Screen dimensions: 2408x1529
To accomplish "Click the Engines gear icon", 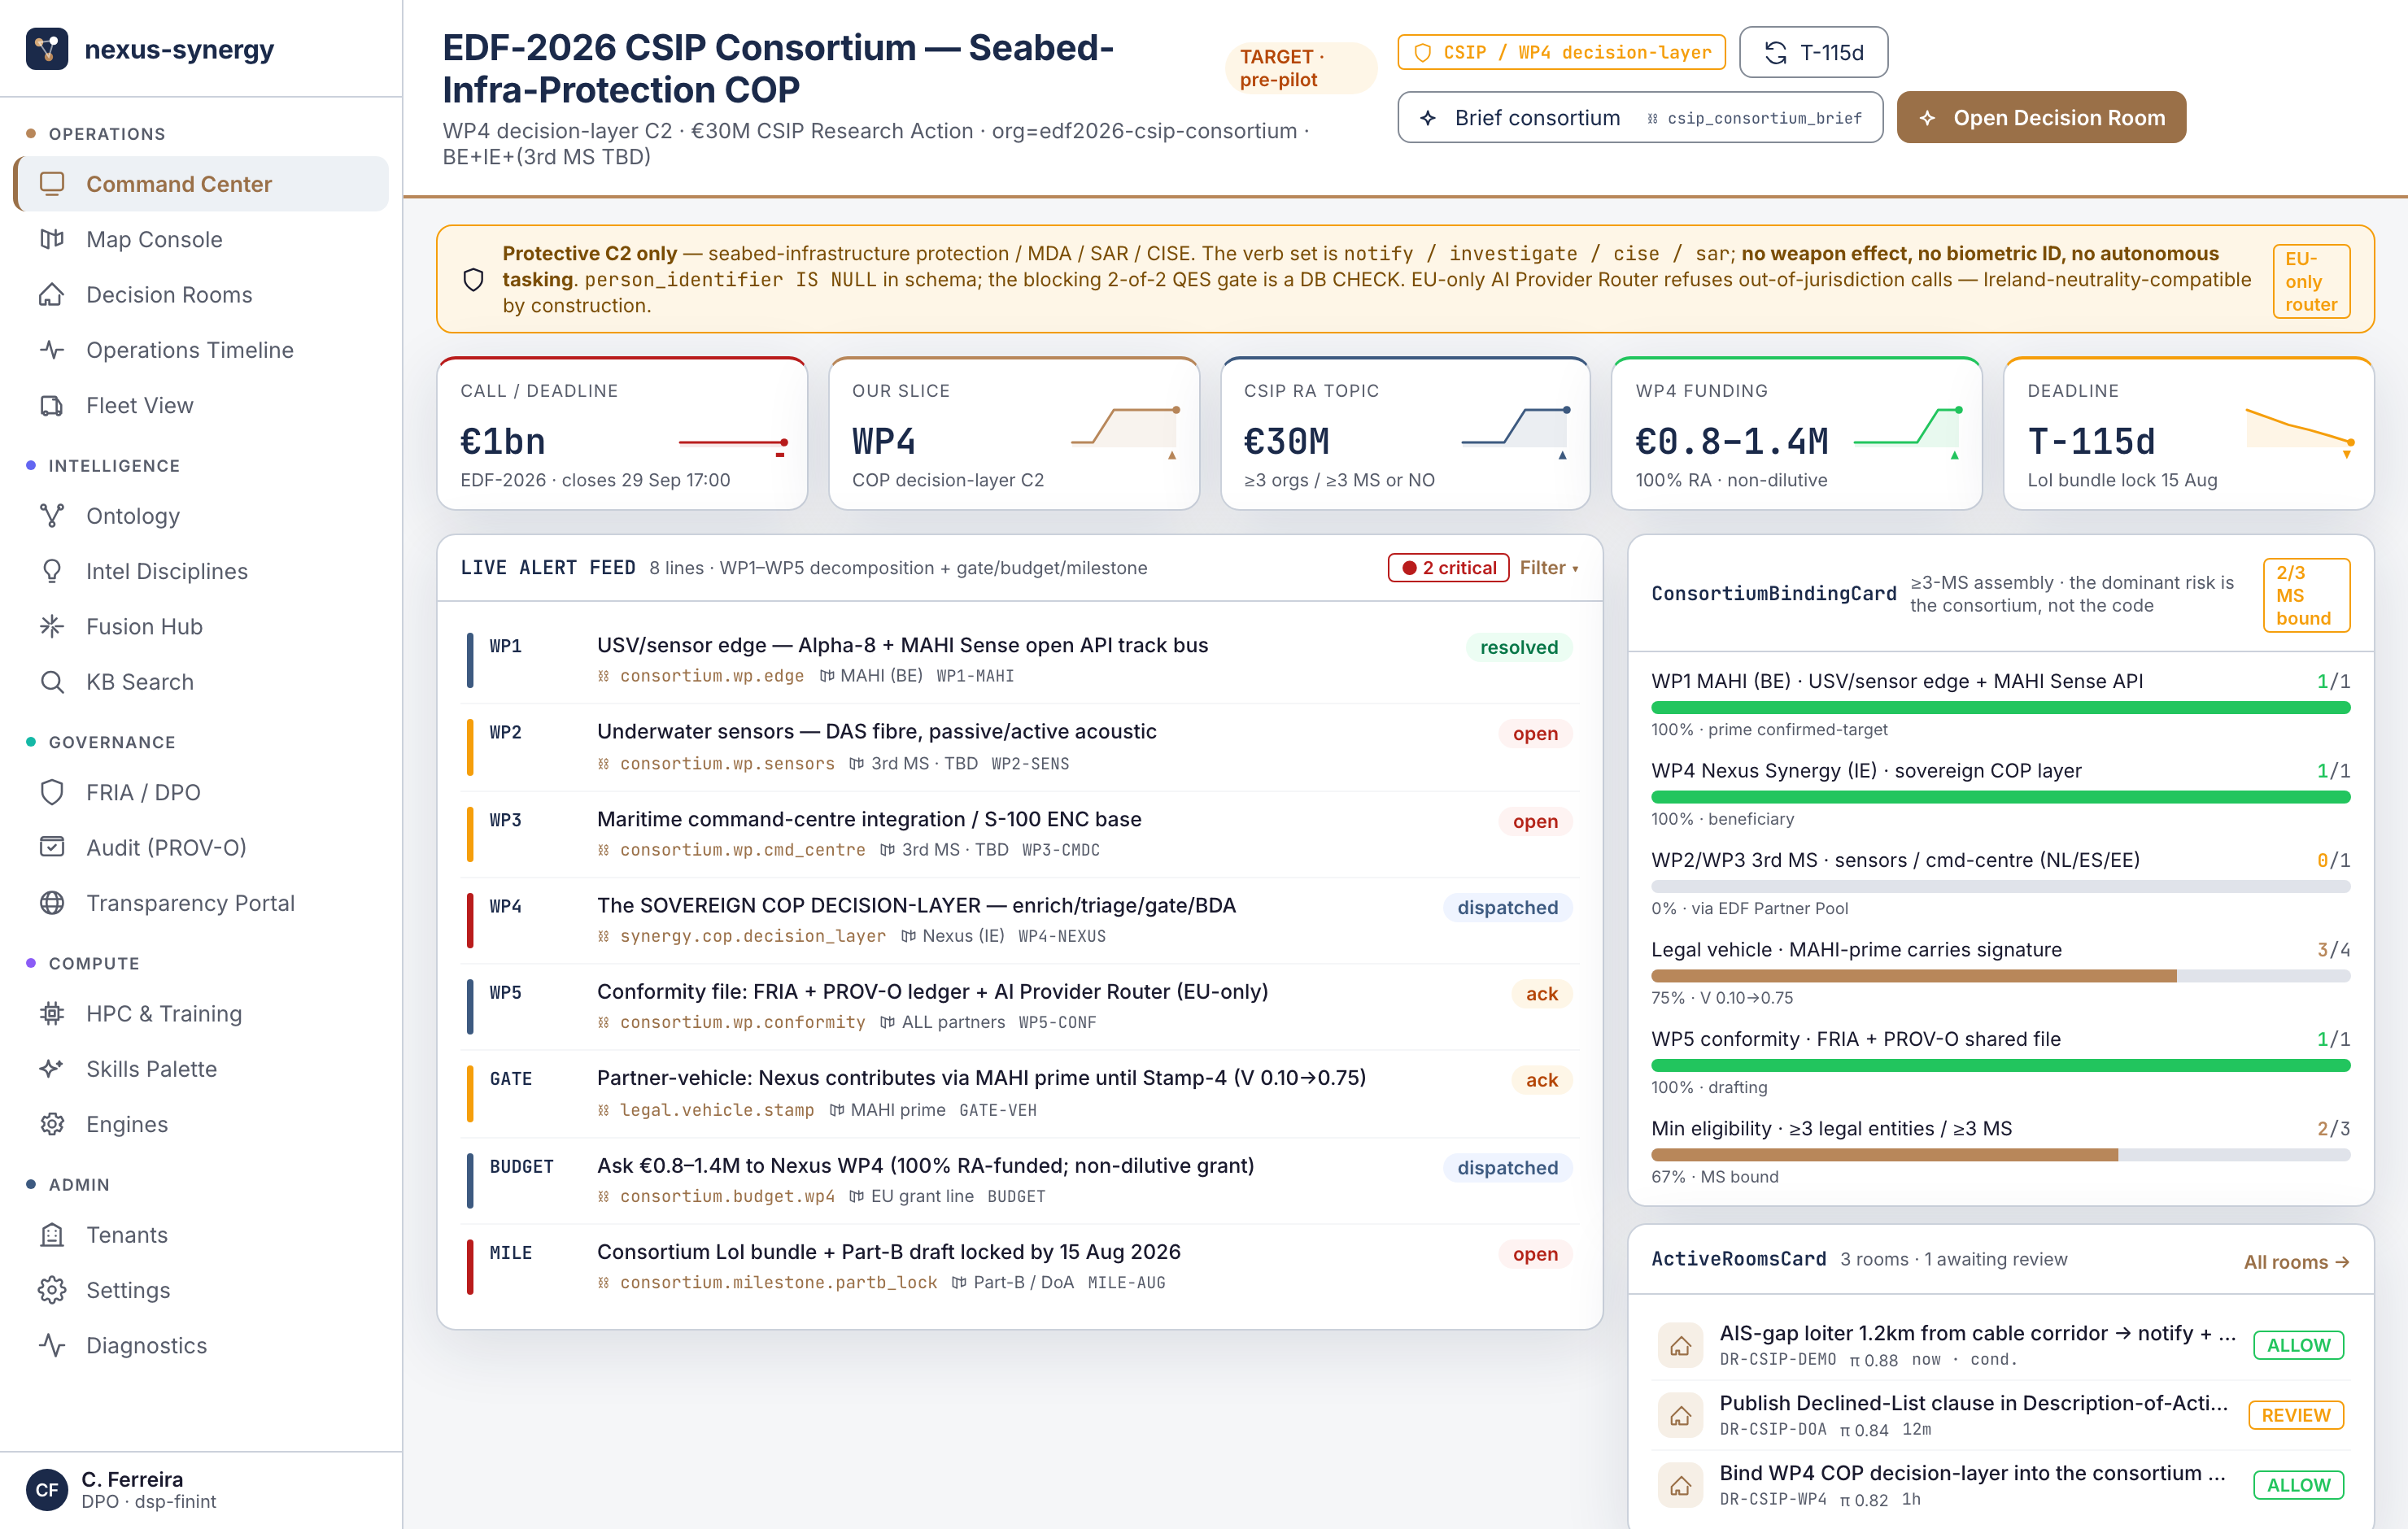I will click(52, 1124).
